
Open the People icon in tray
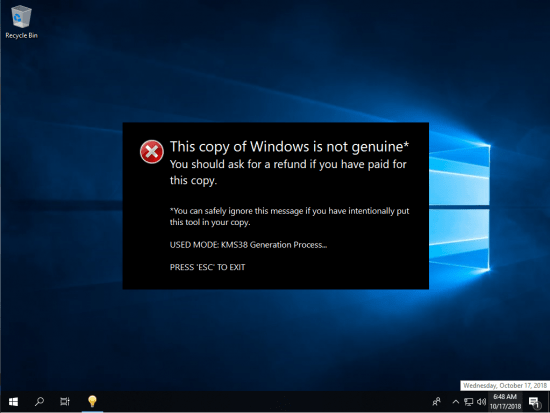pos(437,401)
